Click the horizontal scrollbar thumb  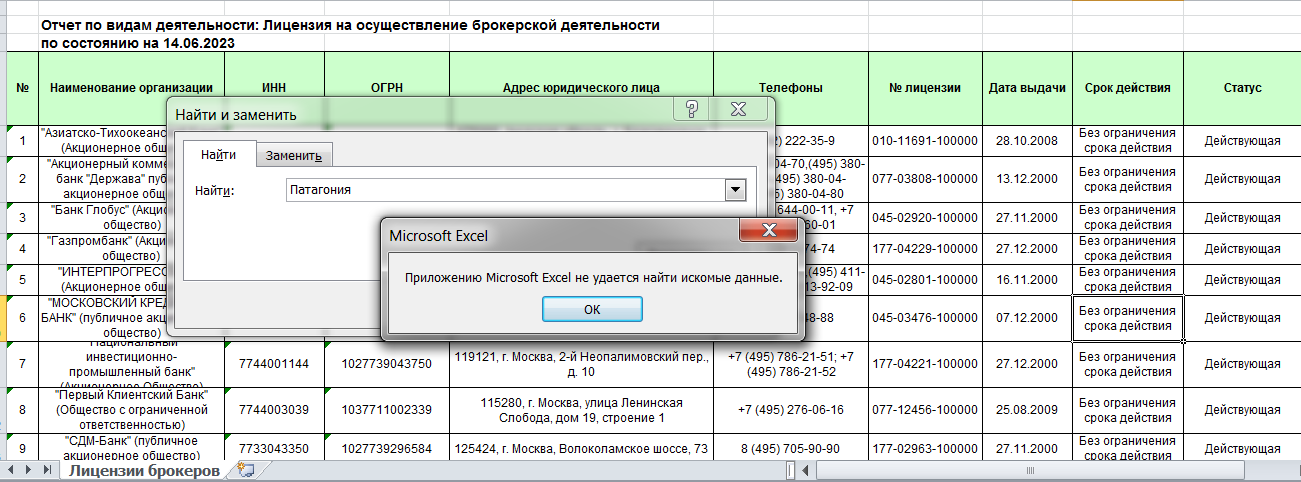1028,470
